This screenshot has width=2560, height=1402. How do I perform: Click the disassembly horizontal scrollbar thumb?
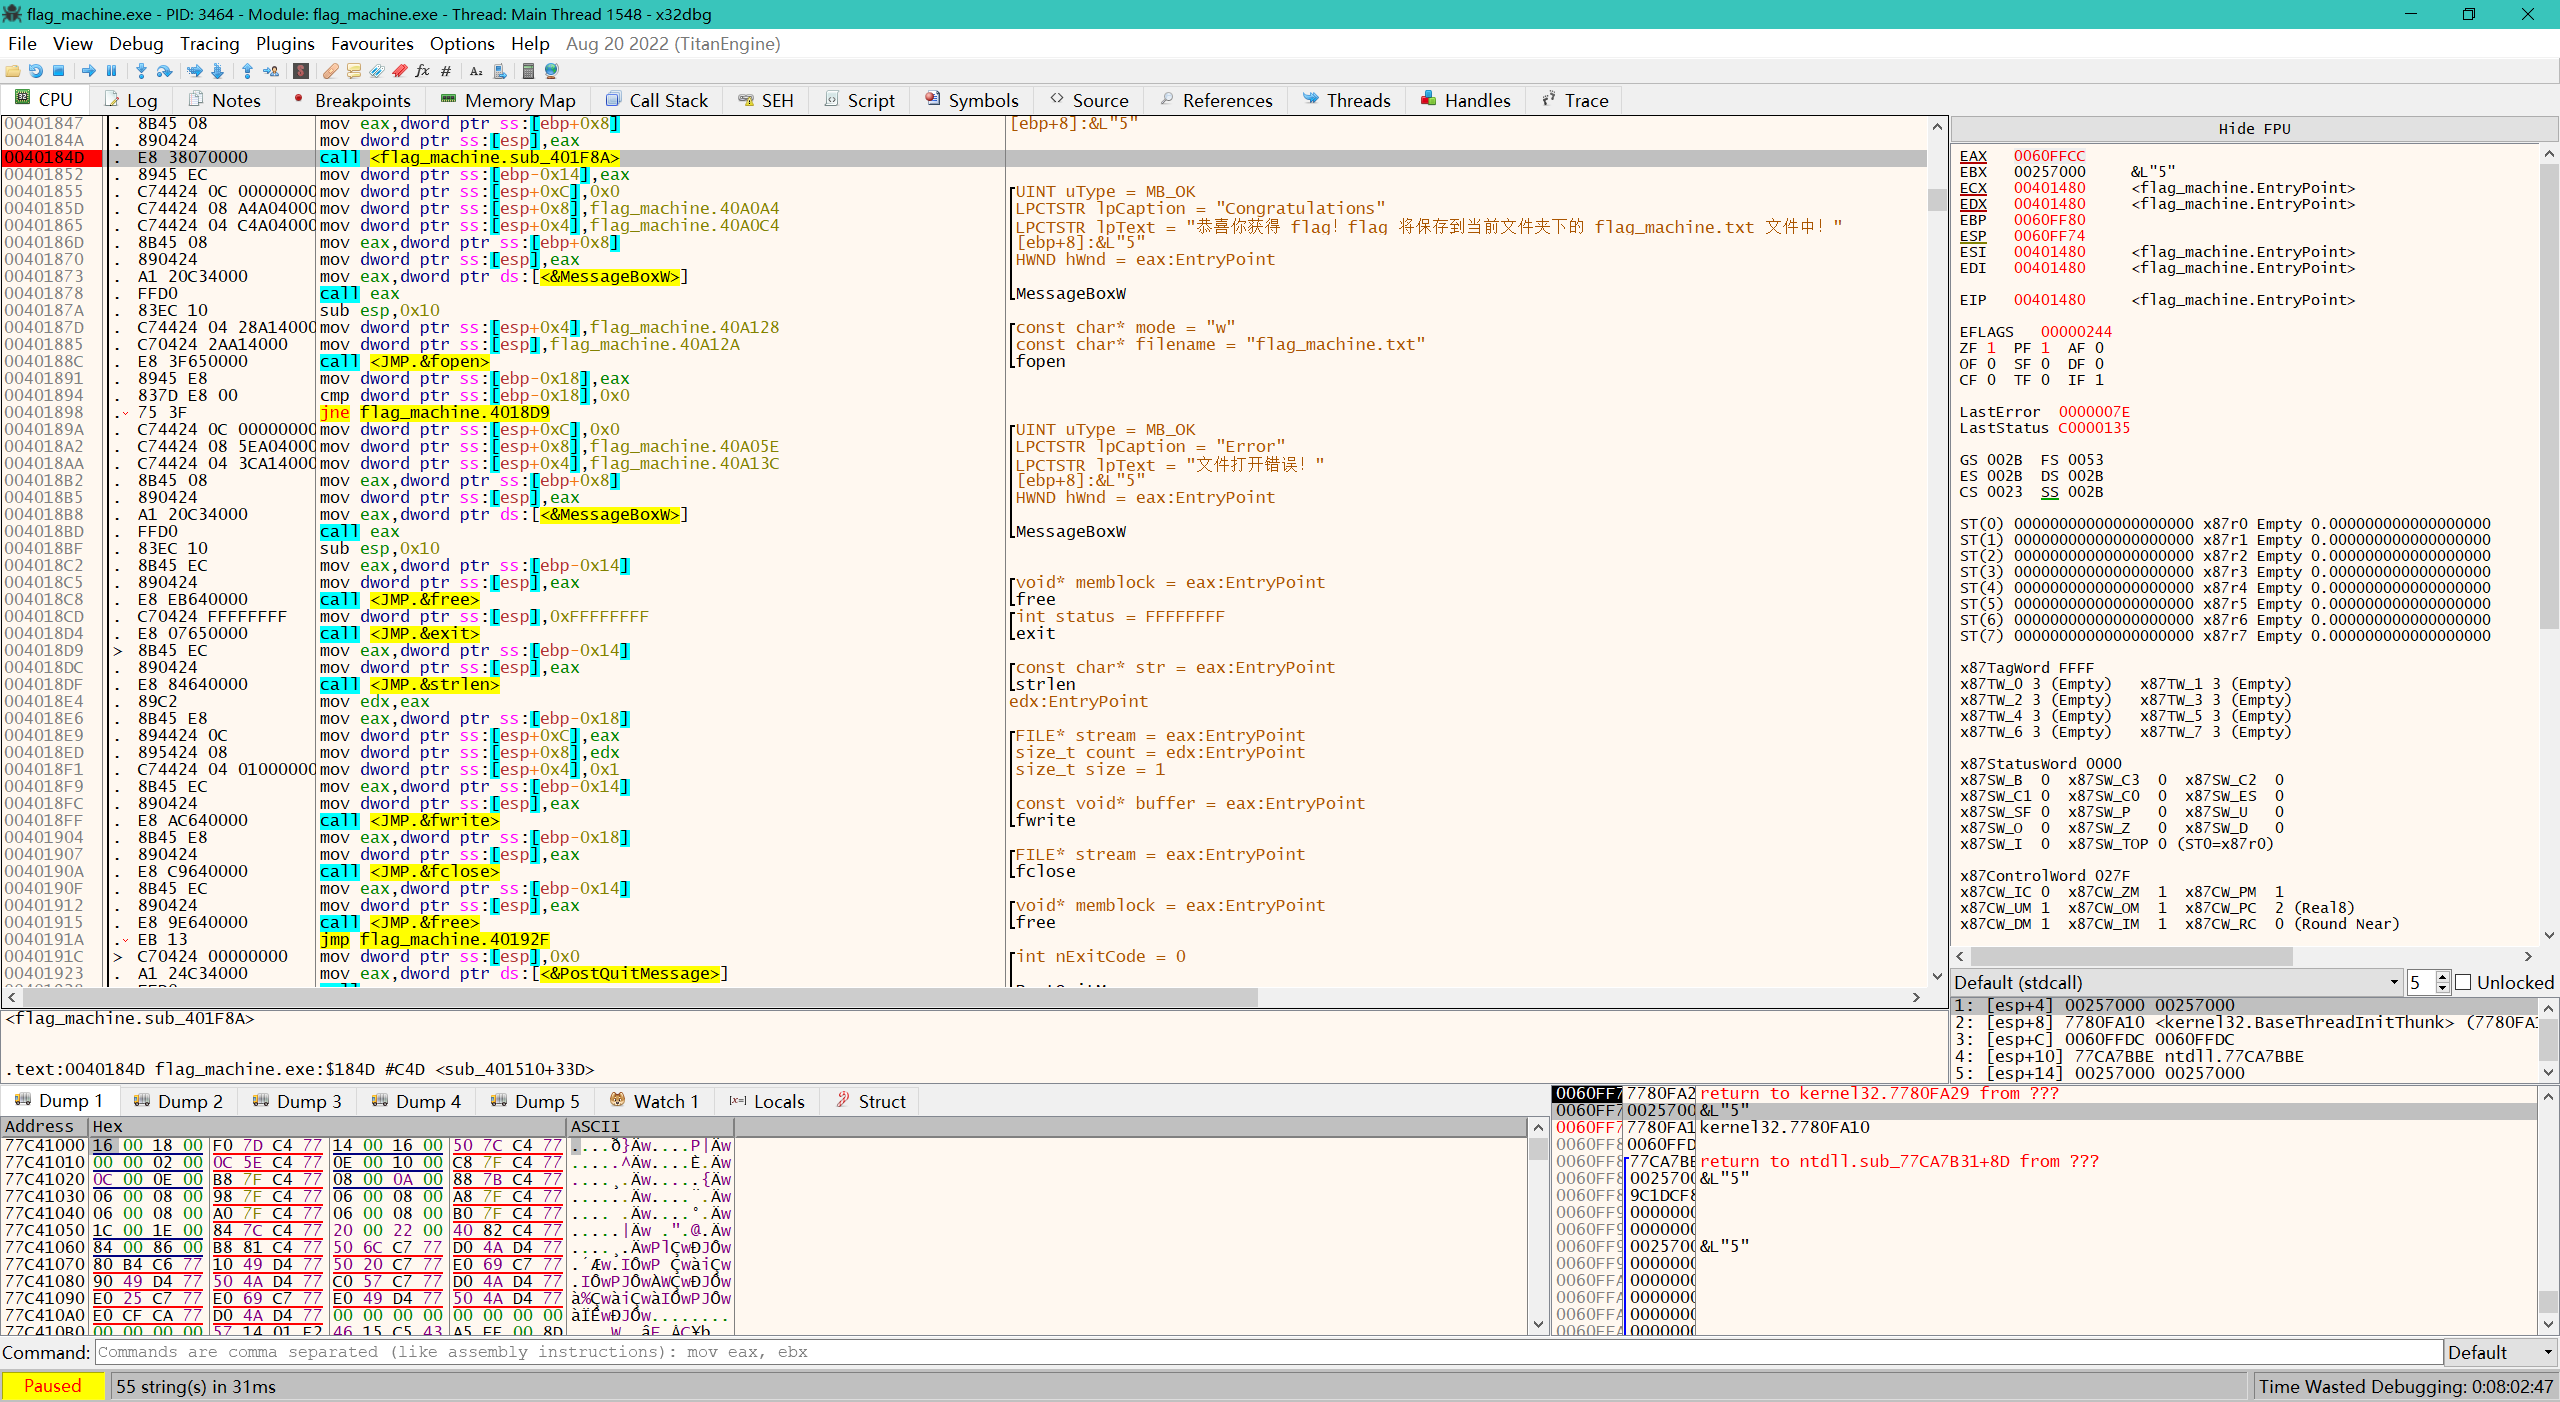tap(640, 997)
